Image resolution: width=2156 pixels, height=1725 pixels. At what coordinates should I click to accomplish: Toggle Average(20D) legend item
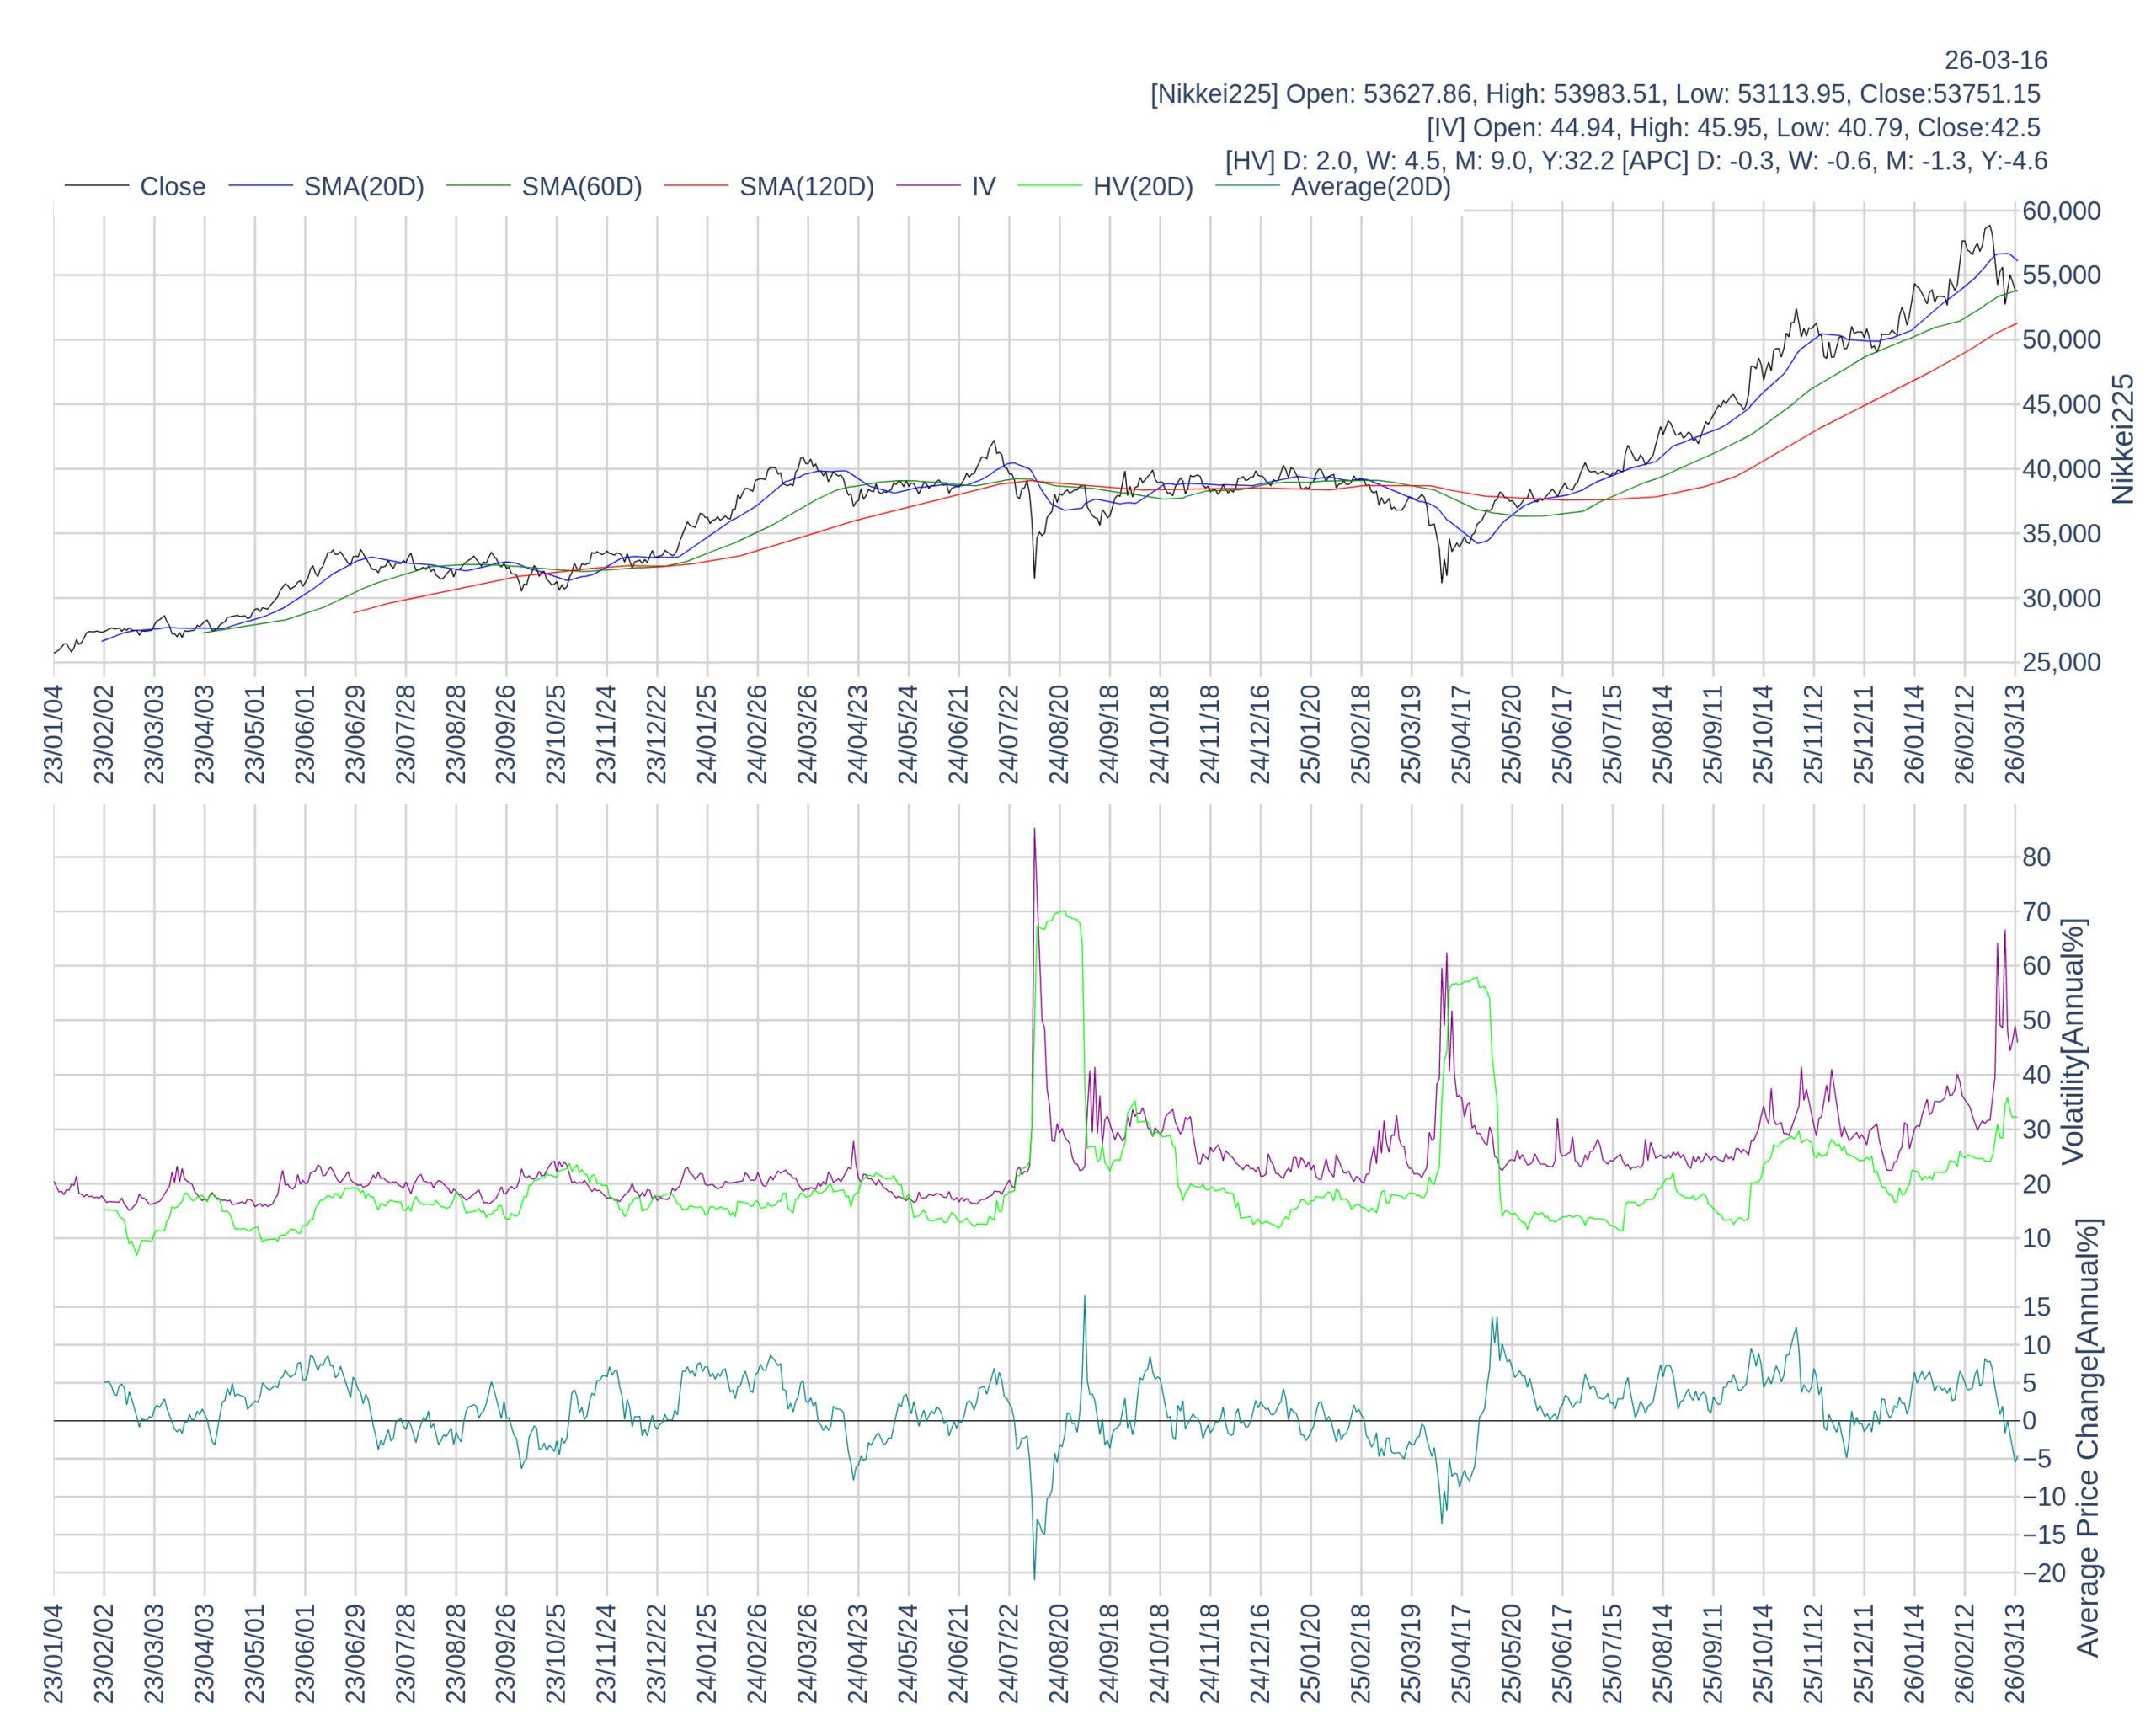(x=1369, y=187)
